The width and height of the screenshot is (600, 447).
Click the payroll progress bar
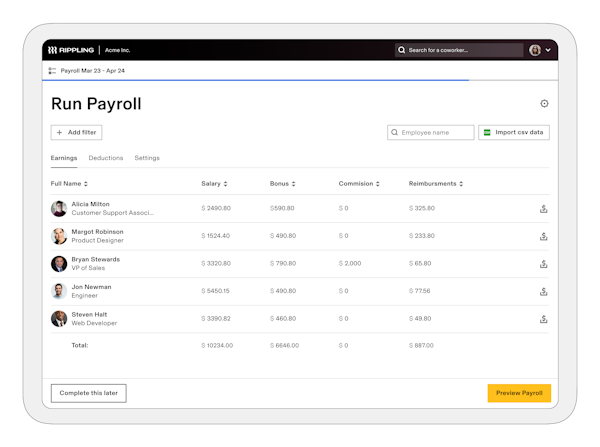pyautogui.click(x=260, y=80)
